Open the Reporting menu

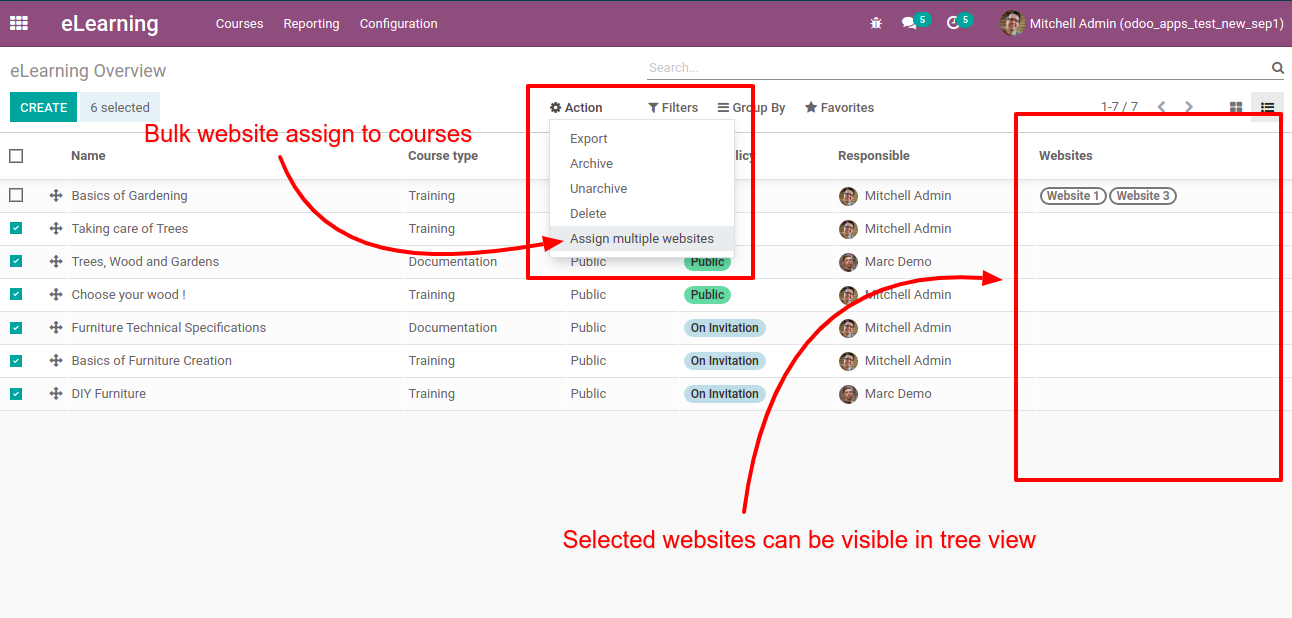[x=311, y=23]
